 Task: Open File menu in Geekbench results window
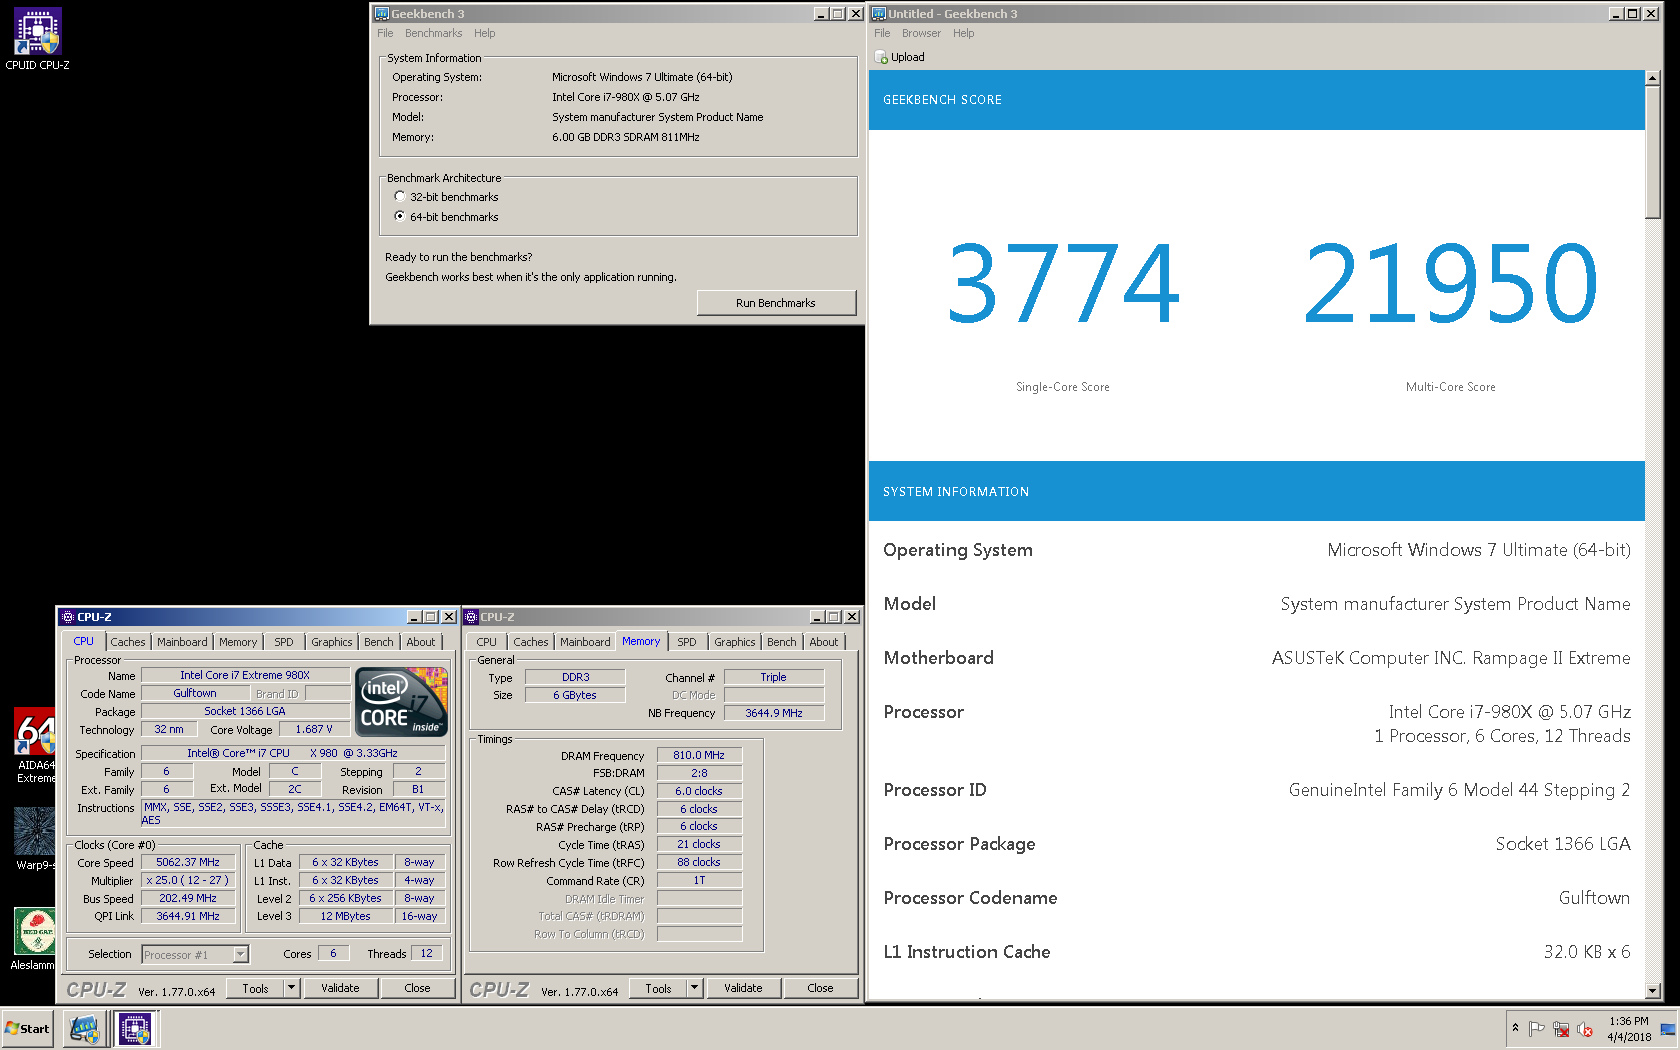click(x=882, y=33)
